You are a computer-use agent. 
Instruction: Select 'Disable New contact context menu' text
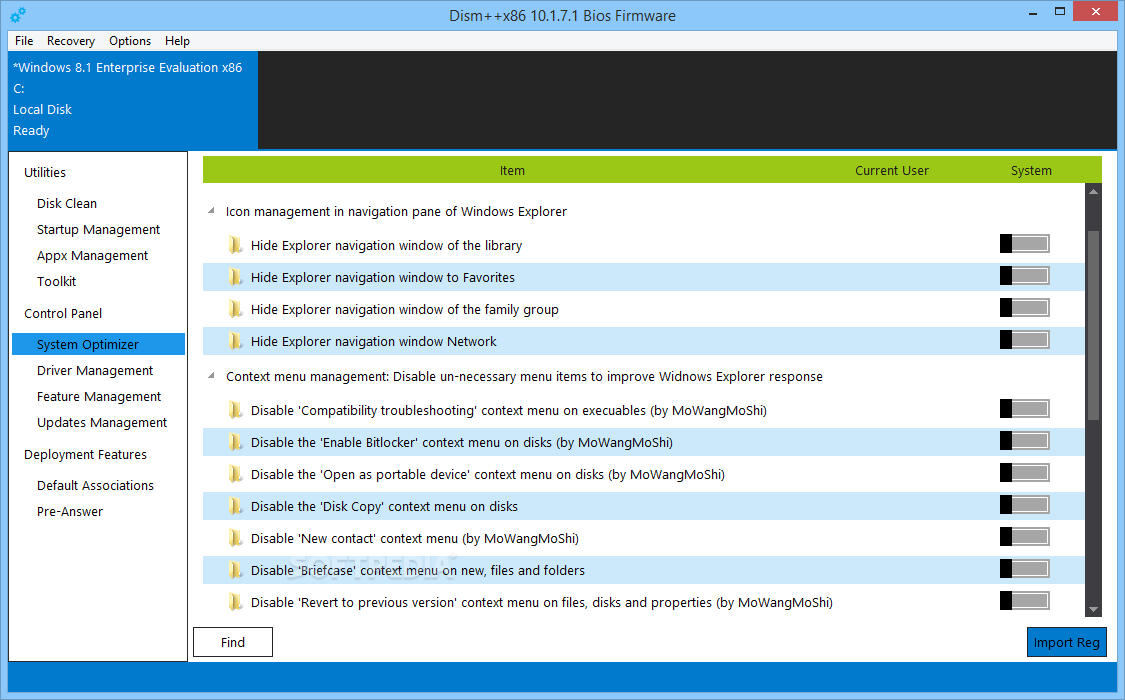click(415, 539)
